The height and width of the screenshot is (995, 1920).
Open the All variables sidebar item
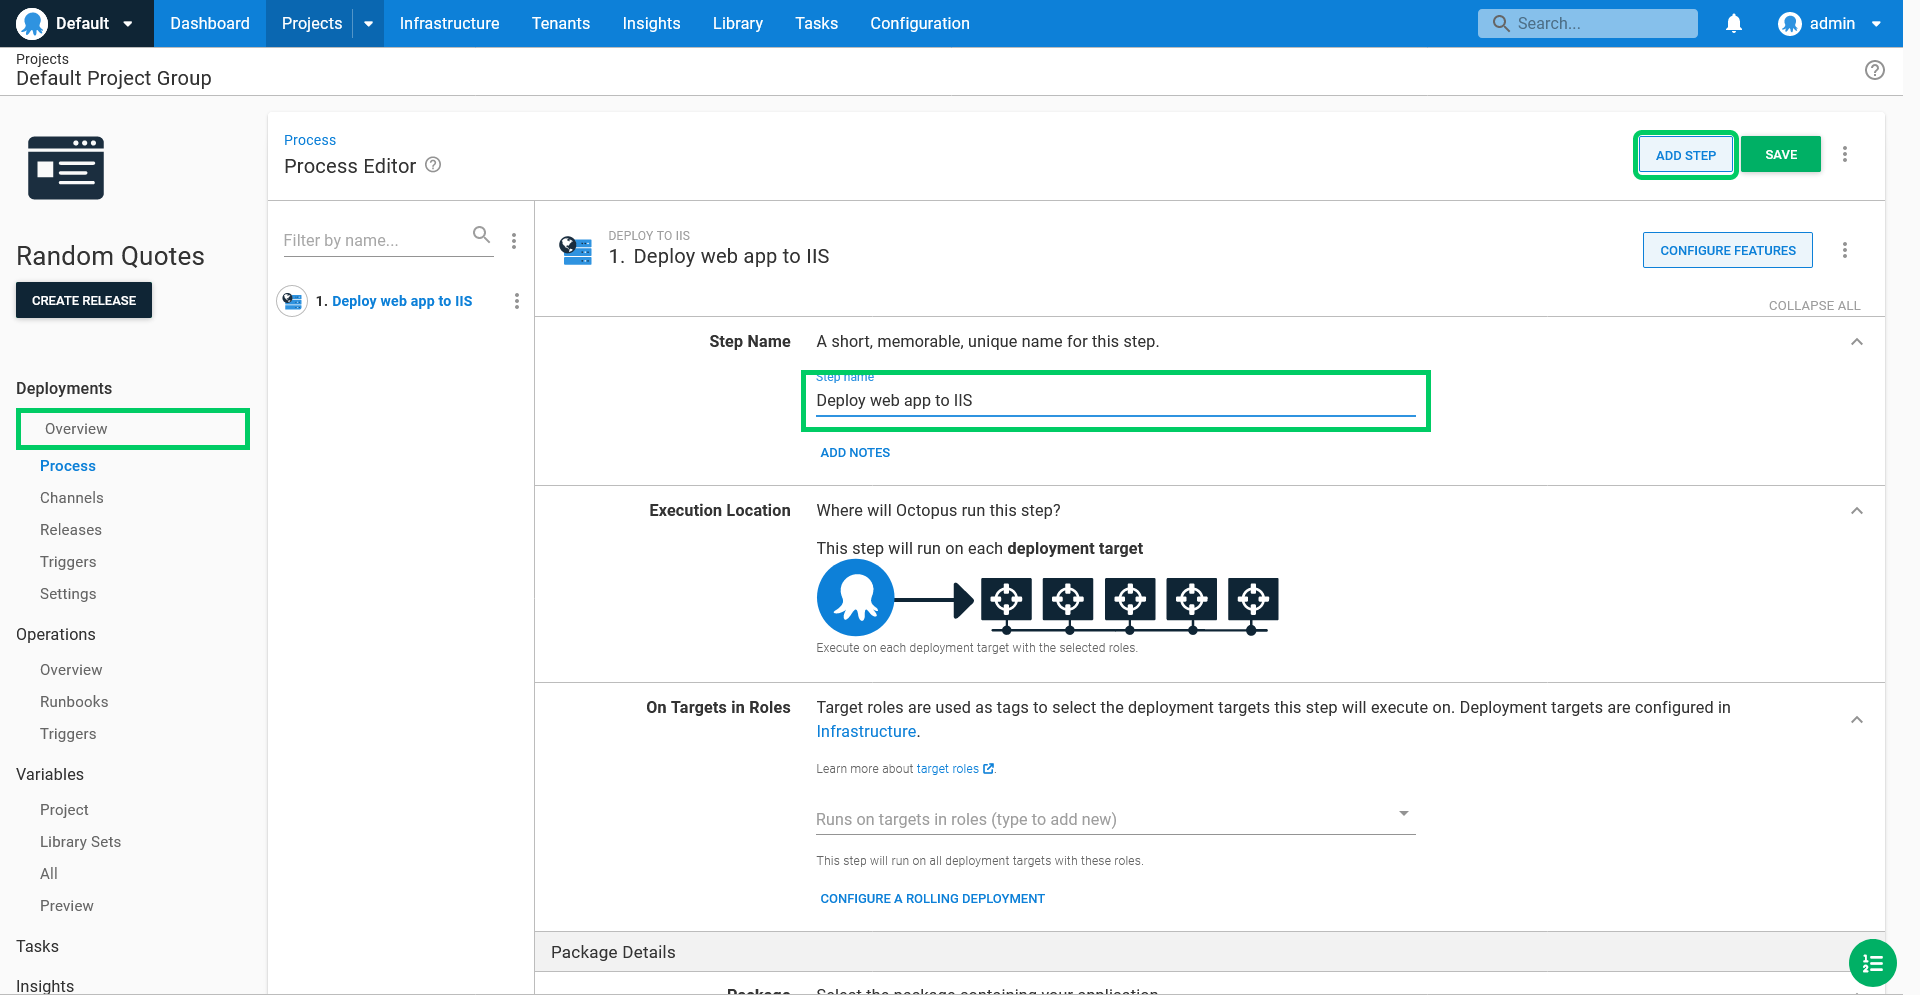pyautogui.click(x=49, y=874)
